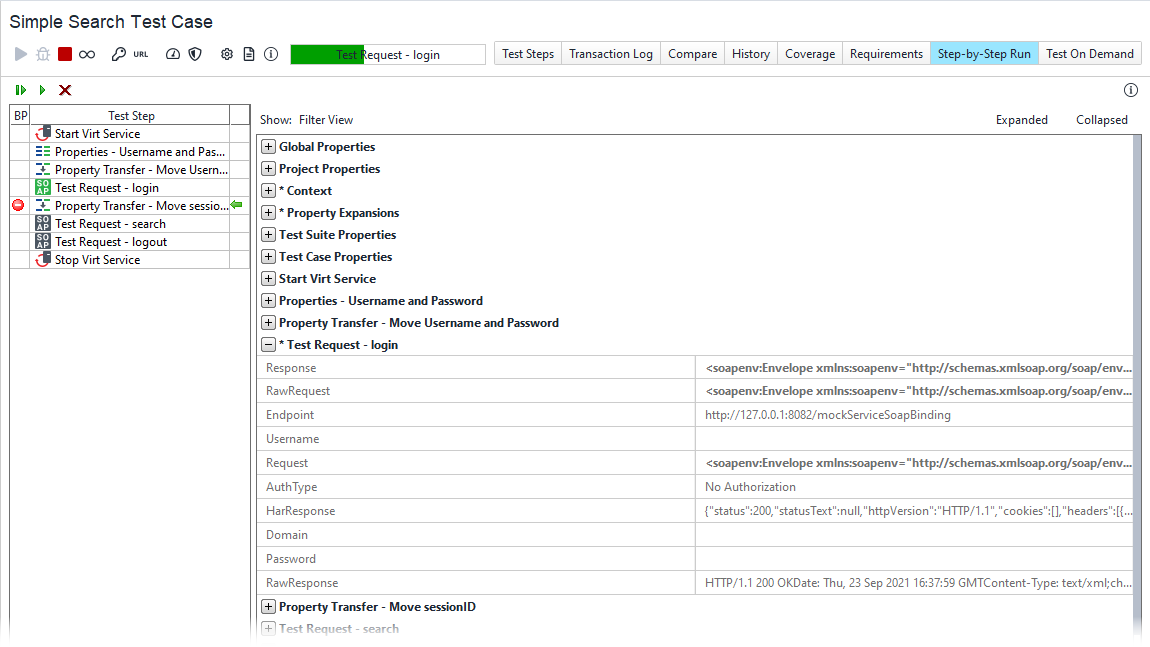This screenshot has height=647, width=1150.
Task: Click the Collapsed link
Action: 1101,119
